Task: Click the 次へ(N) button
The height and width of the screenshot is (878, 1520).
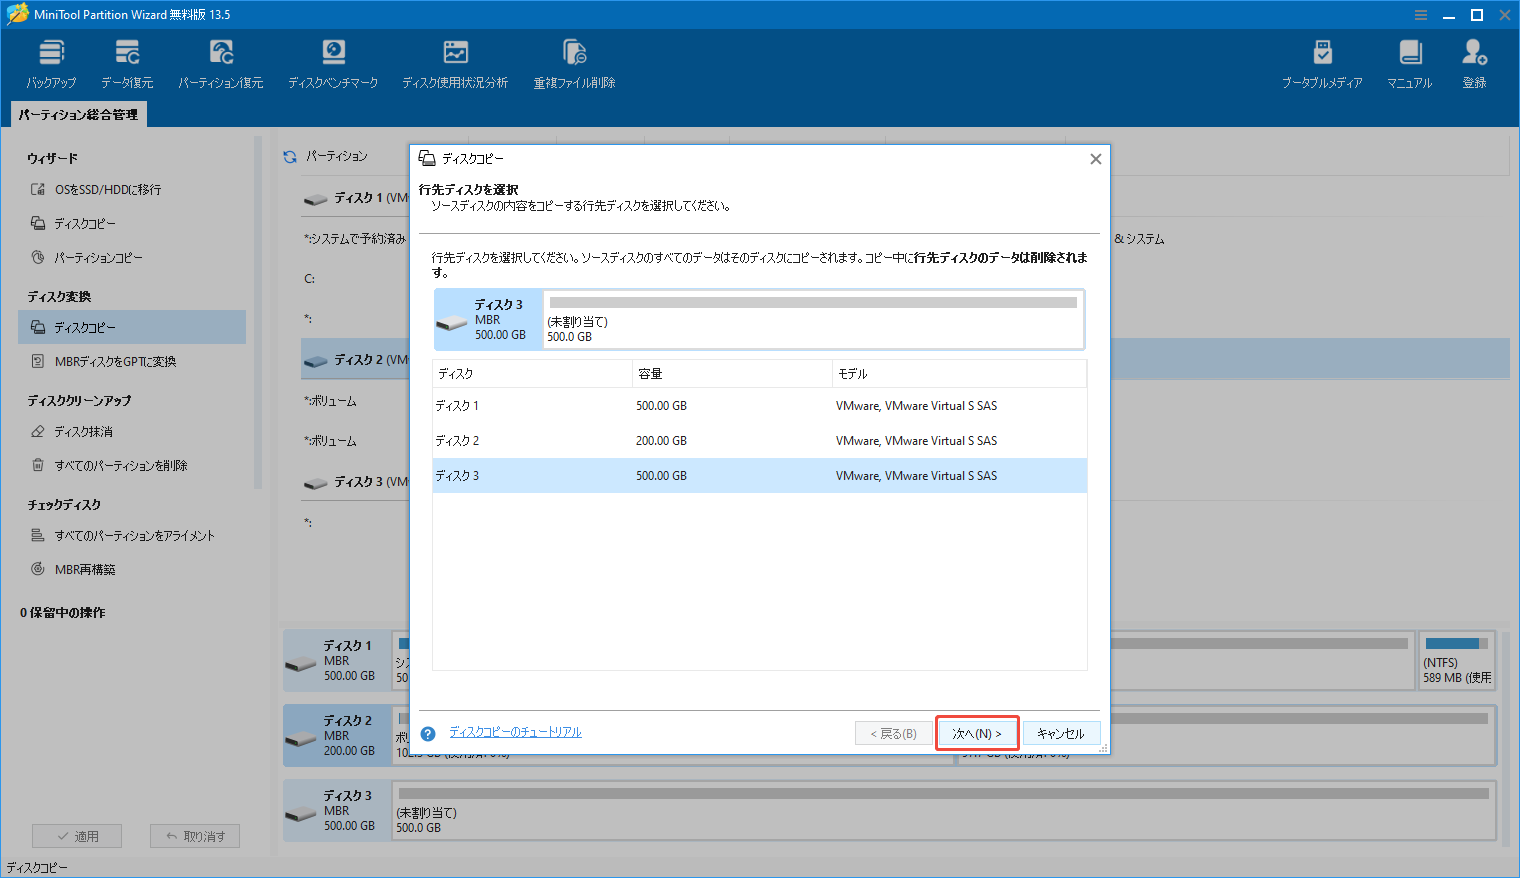Action: click(977, 732)
